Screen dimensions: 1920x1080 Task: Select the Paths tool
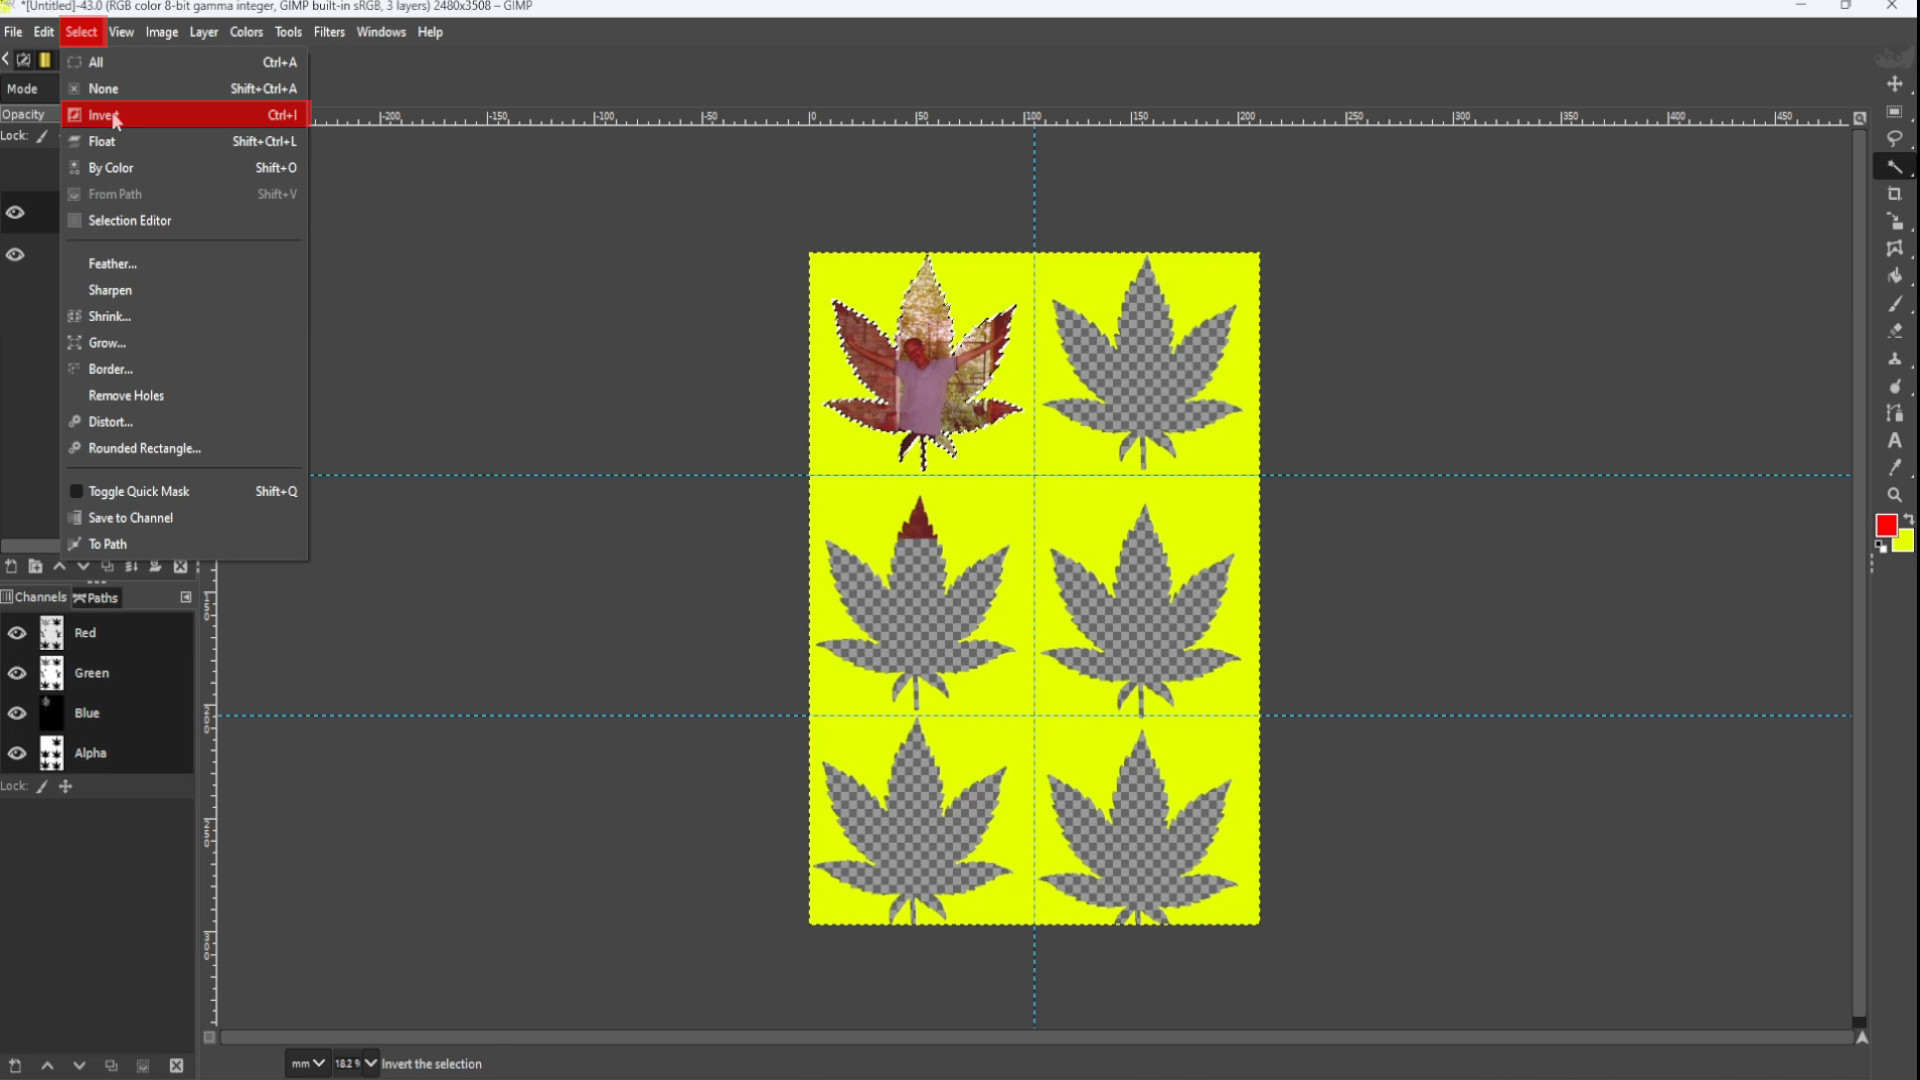pyautogui.click(x=1894, y=412)
